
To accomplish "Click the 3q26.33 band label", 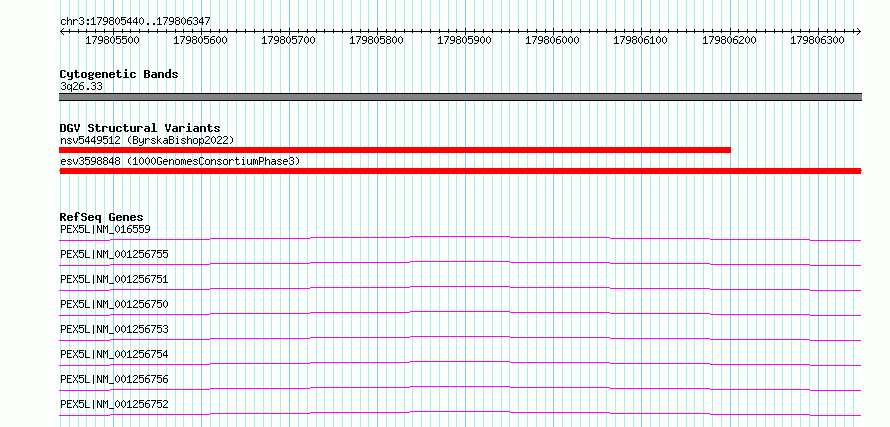I will 82,87.
